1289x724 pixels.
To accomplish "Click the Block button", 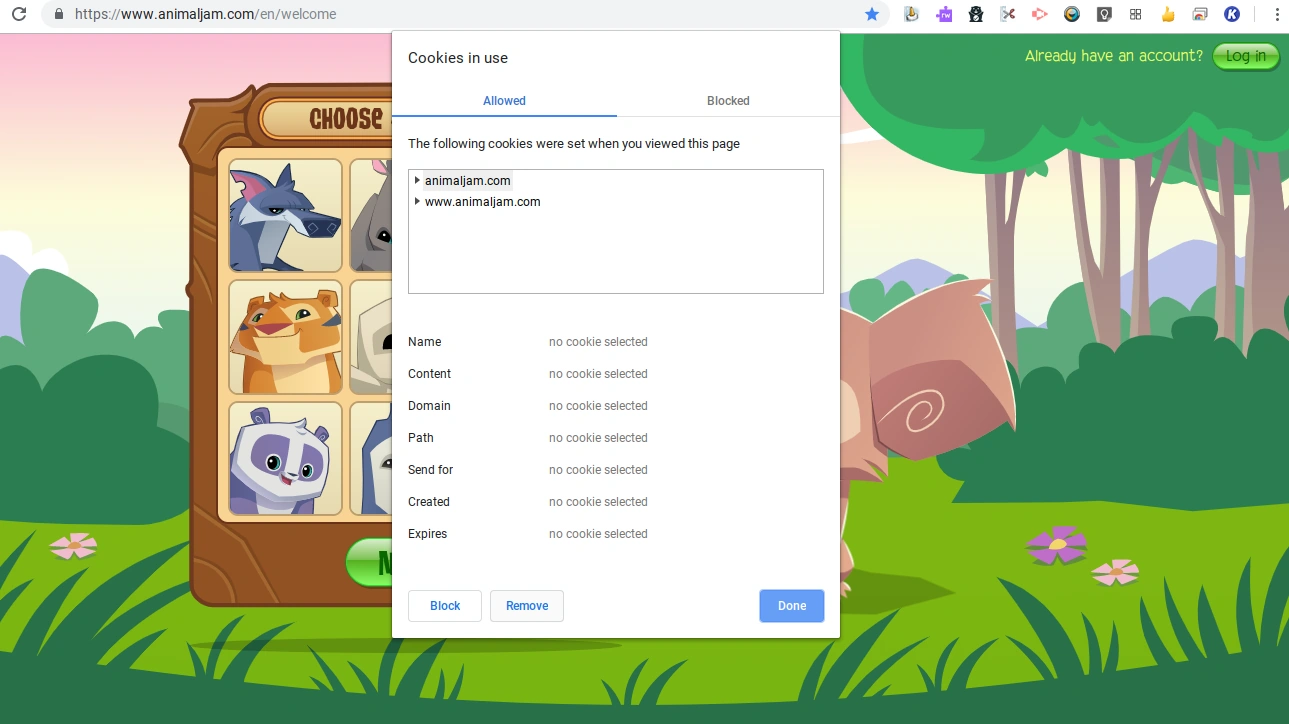I will [x=445, y=606].
